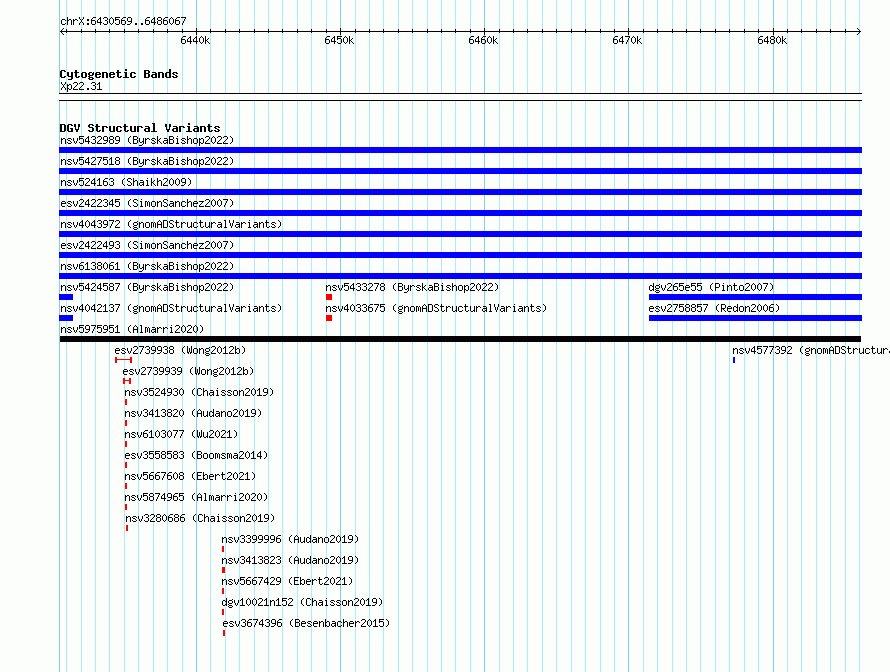
Task: Select the Xp22.31 band label
Action: coord(81,86)
